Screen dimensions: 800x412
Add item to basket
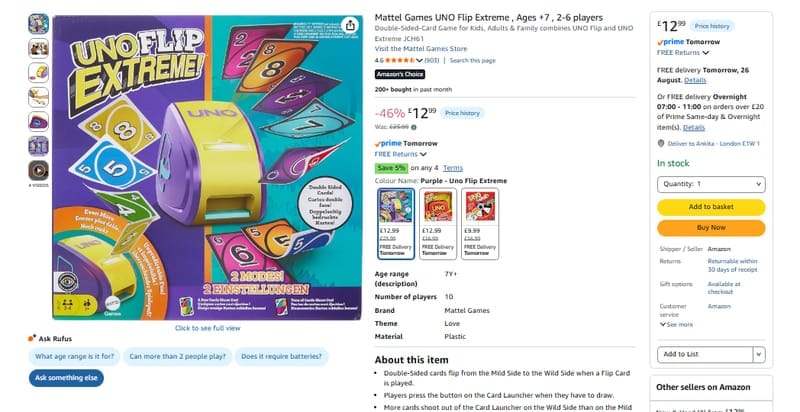point(711,207)
